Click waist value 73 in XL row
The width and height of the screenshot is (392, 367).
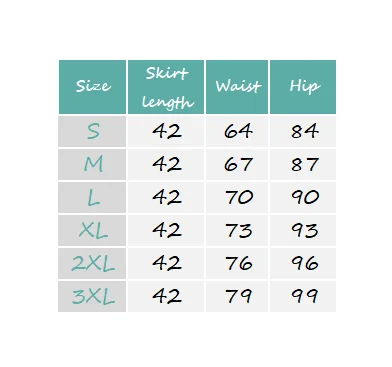[x=237, y=230]
